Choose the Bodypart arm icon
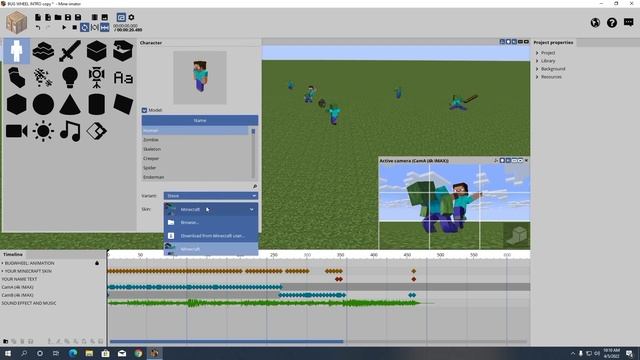The height and width of the screenshot is (360, 640). tap(16, 78)
